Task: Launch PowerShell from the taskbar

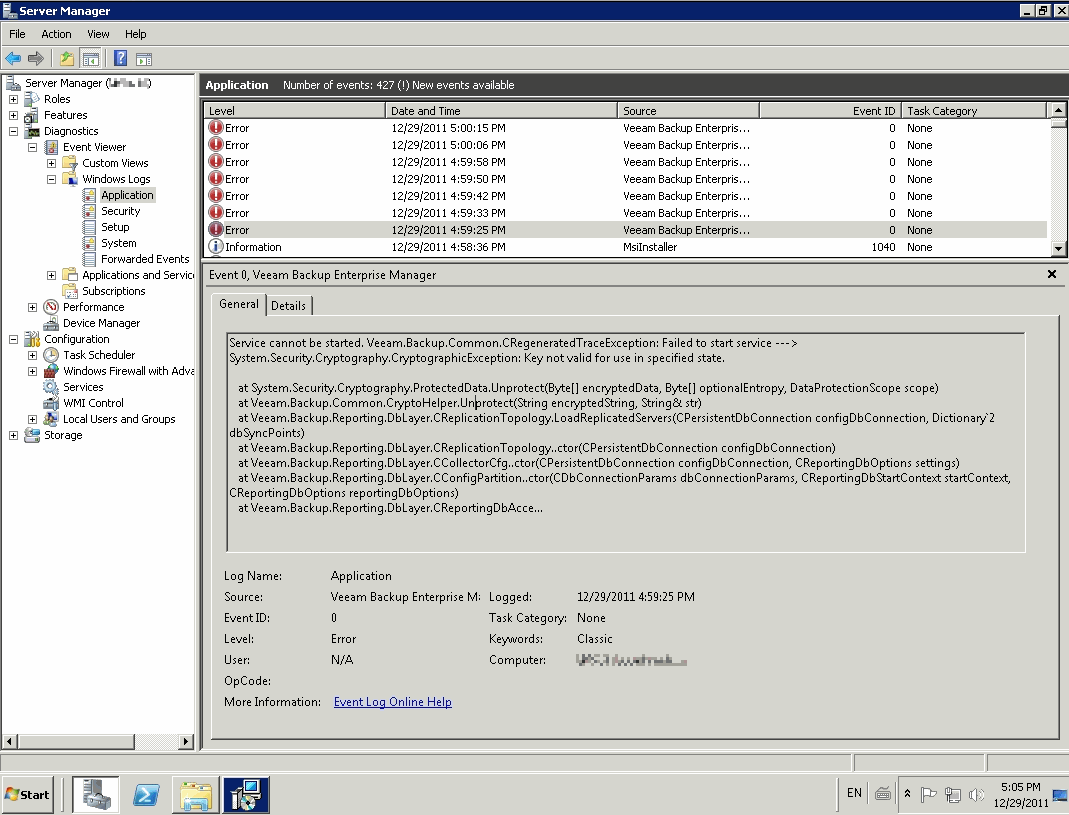Action: click(x=147, y=795)
